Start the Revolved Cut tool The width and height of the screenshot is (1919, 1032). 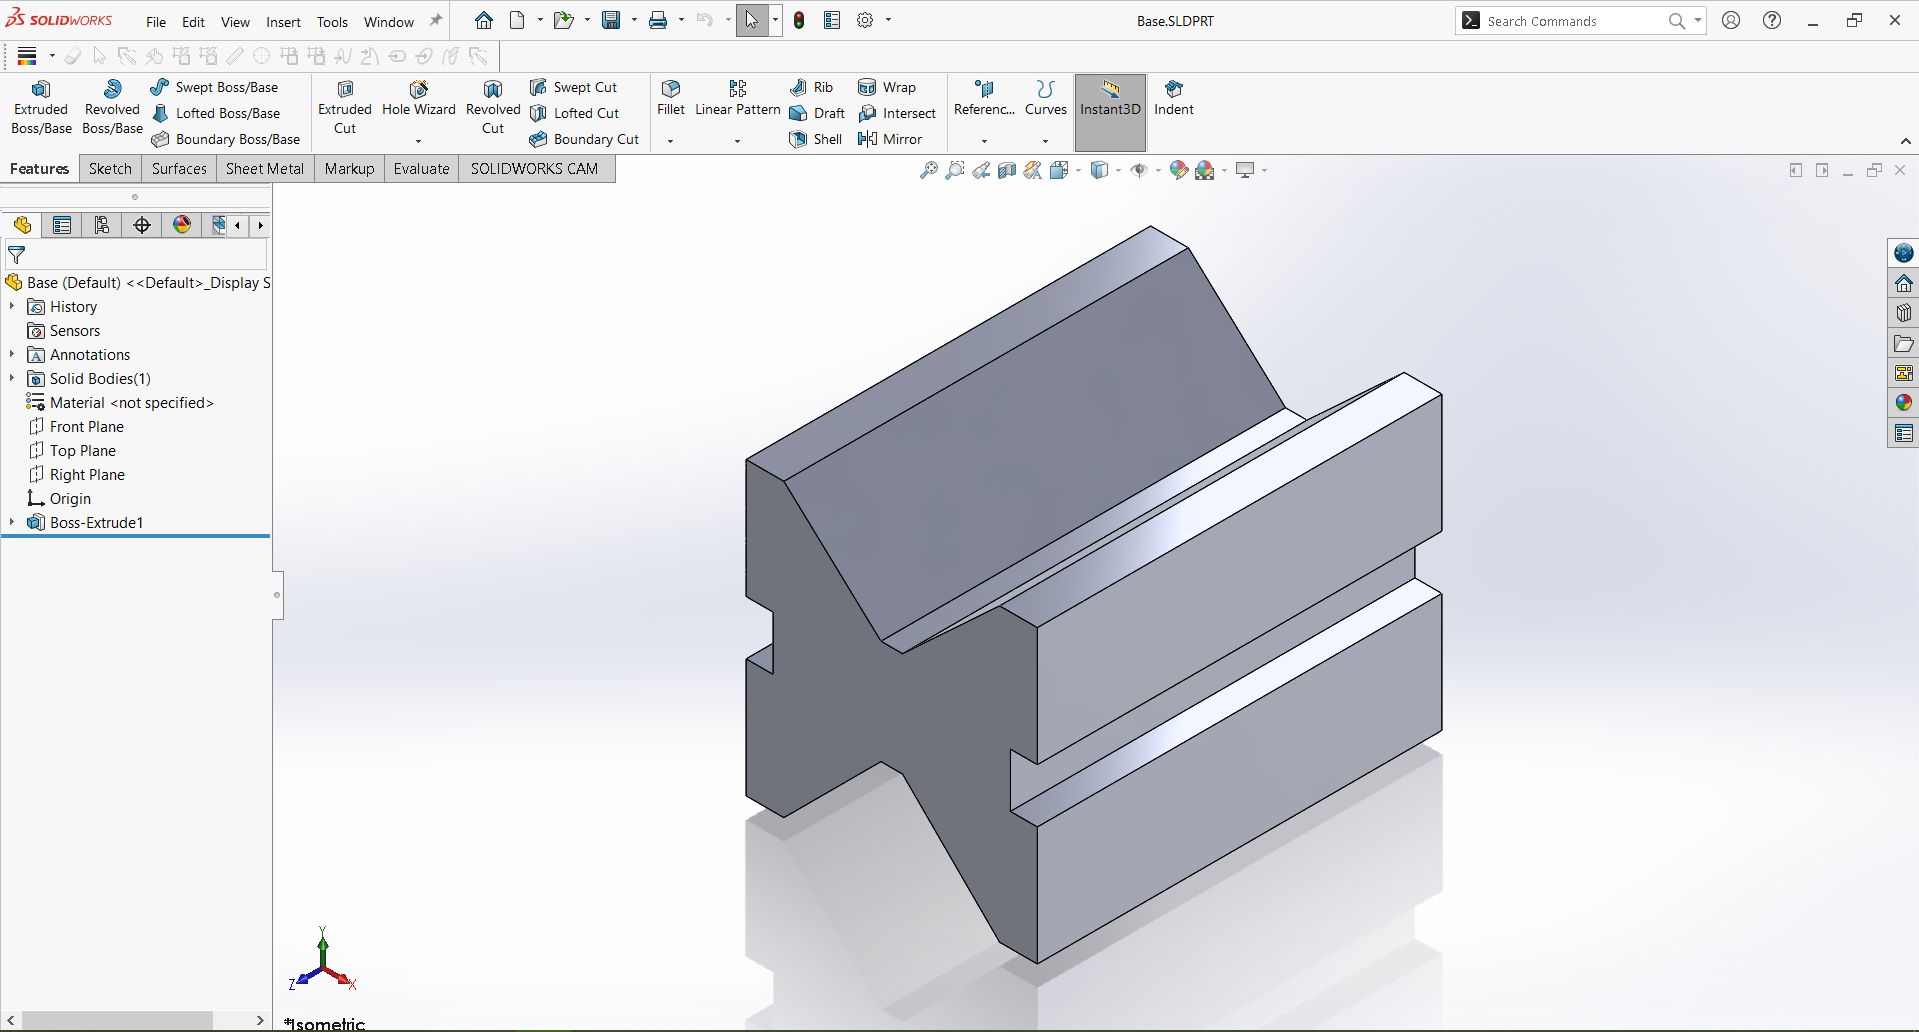tap(493, 107)
